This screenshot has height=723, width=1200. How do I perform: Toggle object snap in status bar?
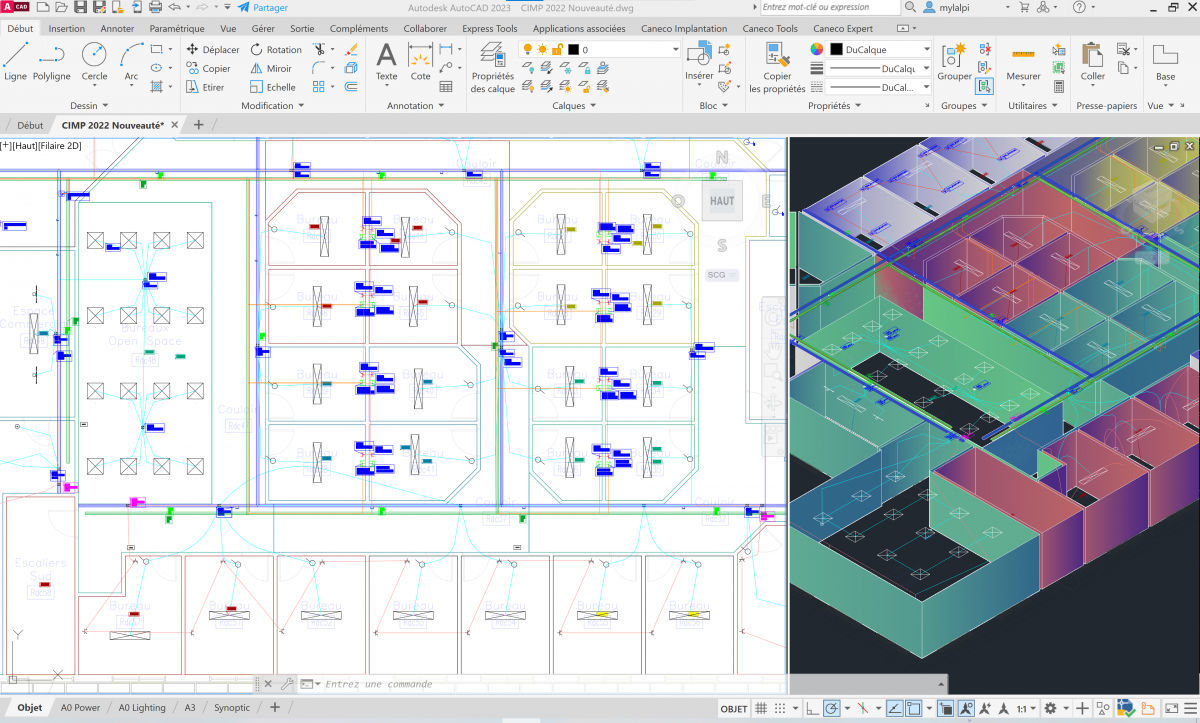click(x=913, y=708)
